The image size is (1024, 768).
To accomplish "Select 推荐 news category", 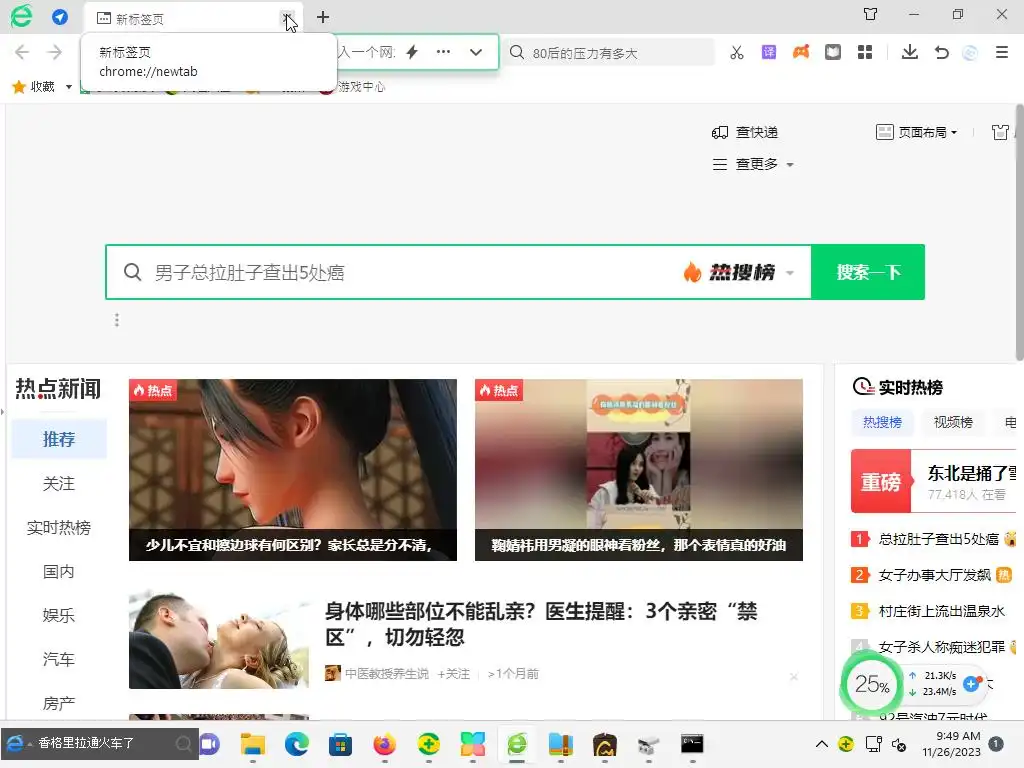I will point(59,439).
